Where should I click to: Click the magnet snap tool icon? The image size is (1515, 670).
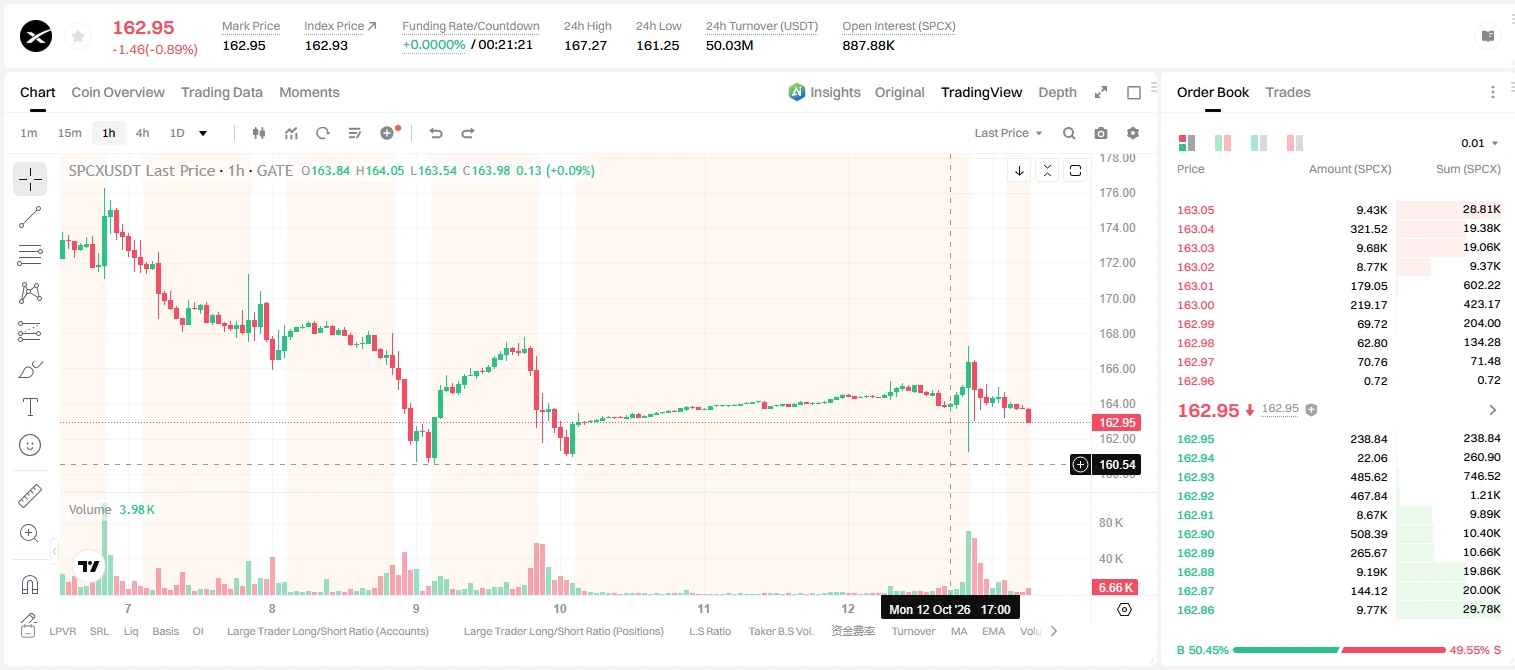(30, 585)
